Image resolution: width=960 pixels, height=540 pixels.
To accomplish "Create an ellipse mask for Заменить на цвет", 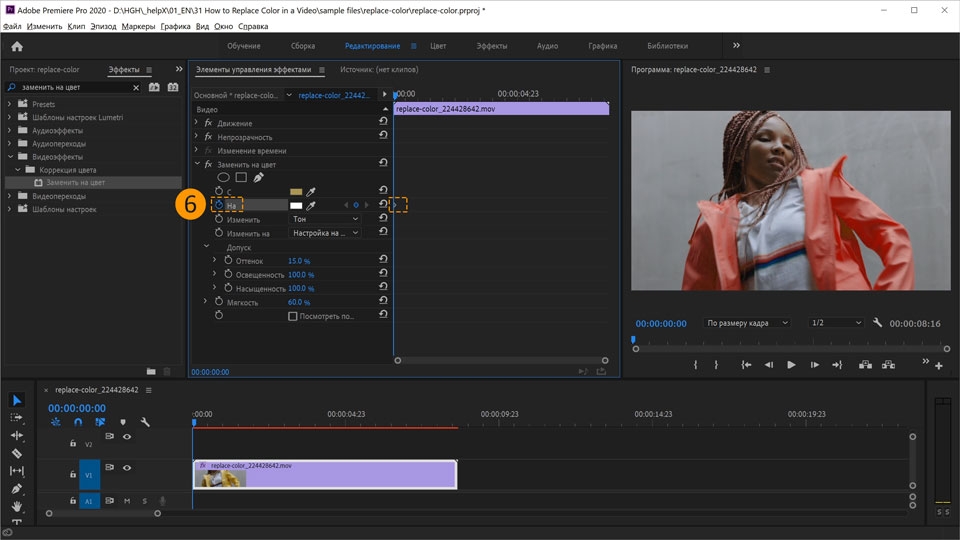I will [223, 177].
